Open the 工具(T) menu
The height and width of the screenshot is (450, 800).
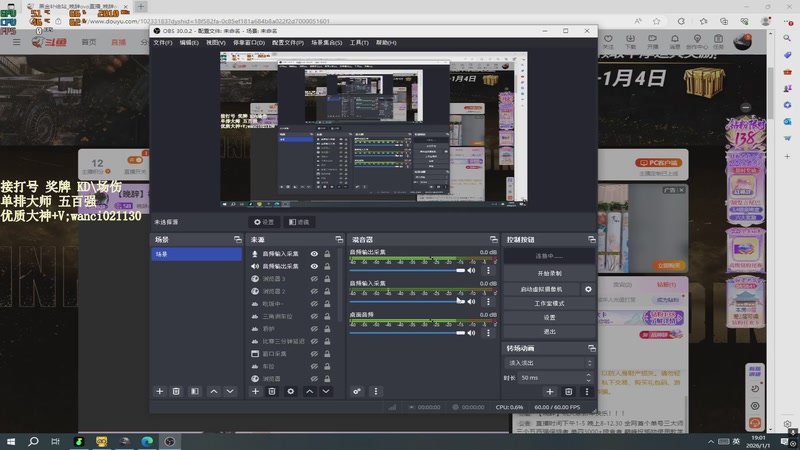coord(359,43)
